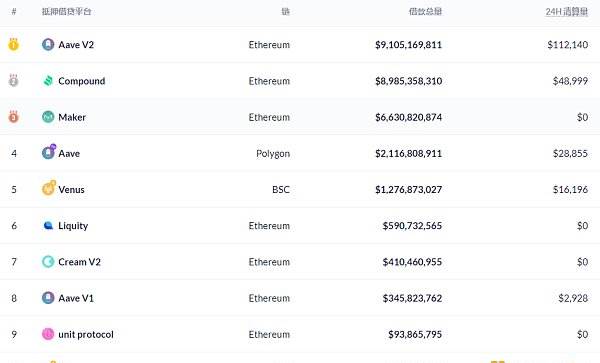
Task: Click the bronze third-place medal icon
Action: click(x=13, y=116)
